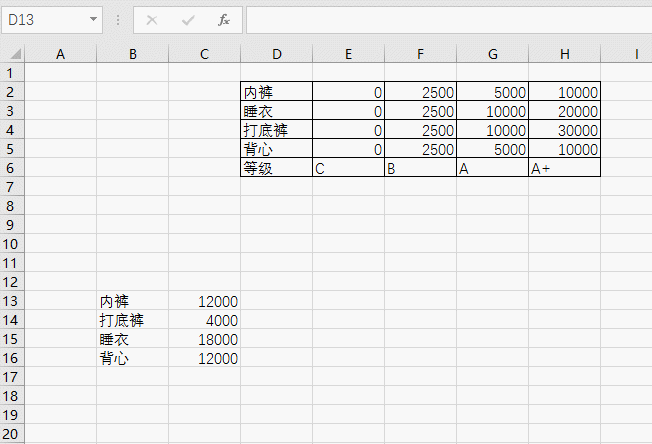Select cell G2 showing 5000
This screenshot has width=652, height=444.
[493, 92]
